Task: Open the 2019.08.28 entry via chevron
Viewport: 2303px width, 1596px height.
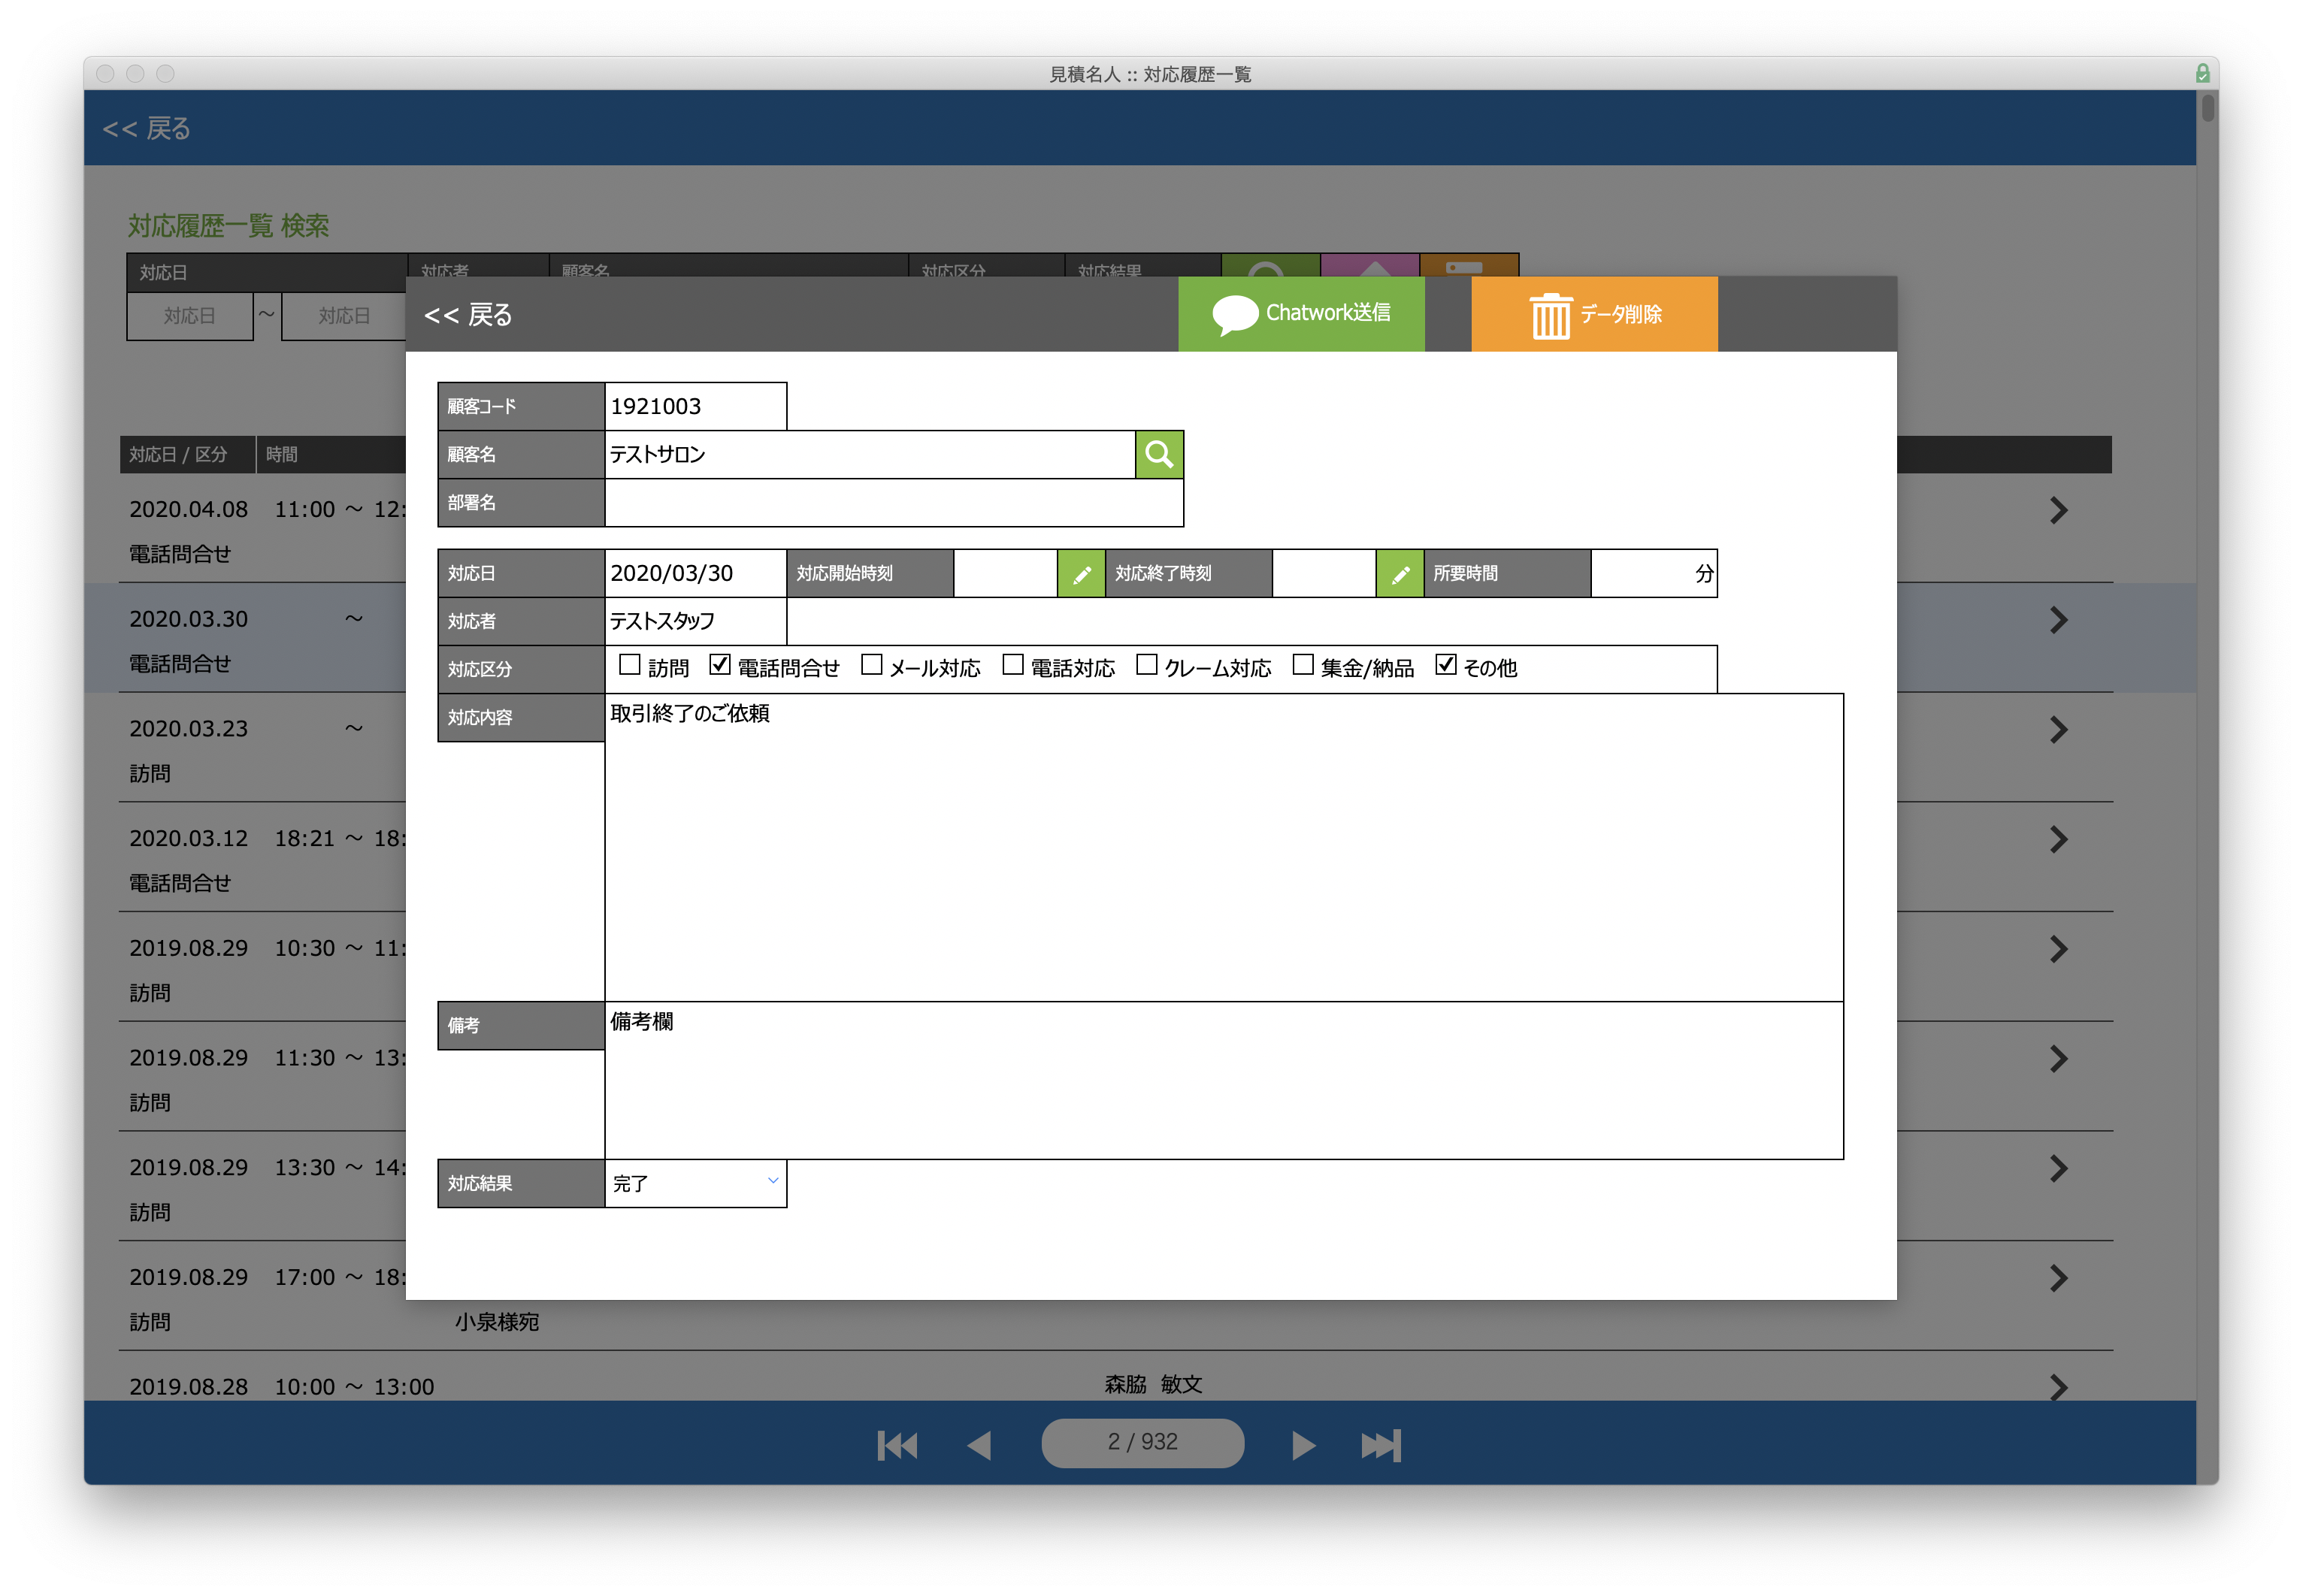Action: point(2057,1386)
